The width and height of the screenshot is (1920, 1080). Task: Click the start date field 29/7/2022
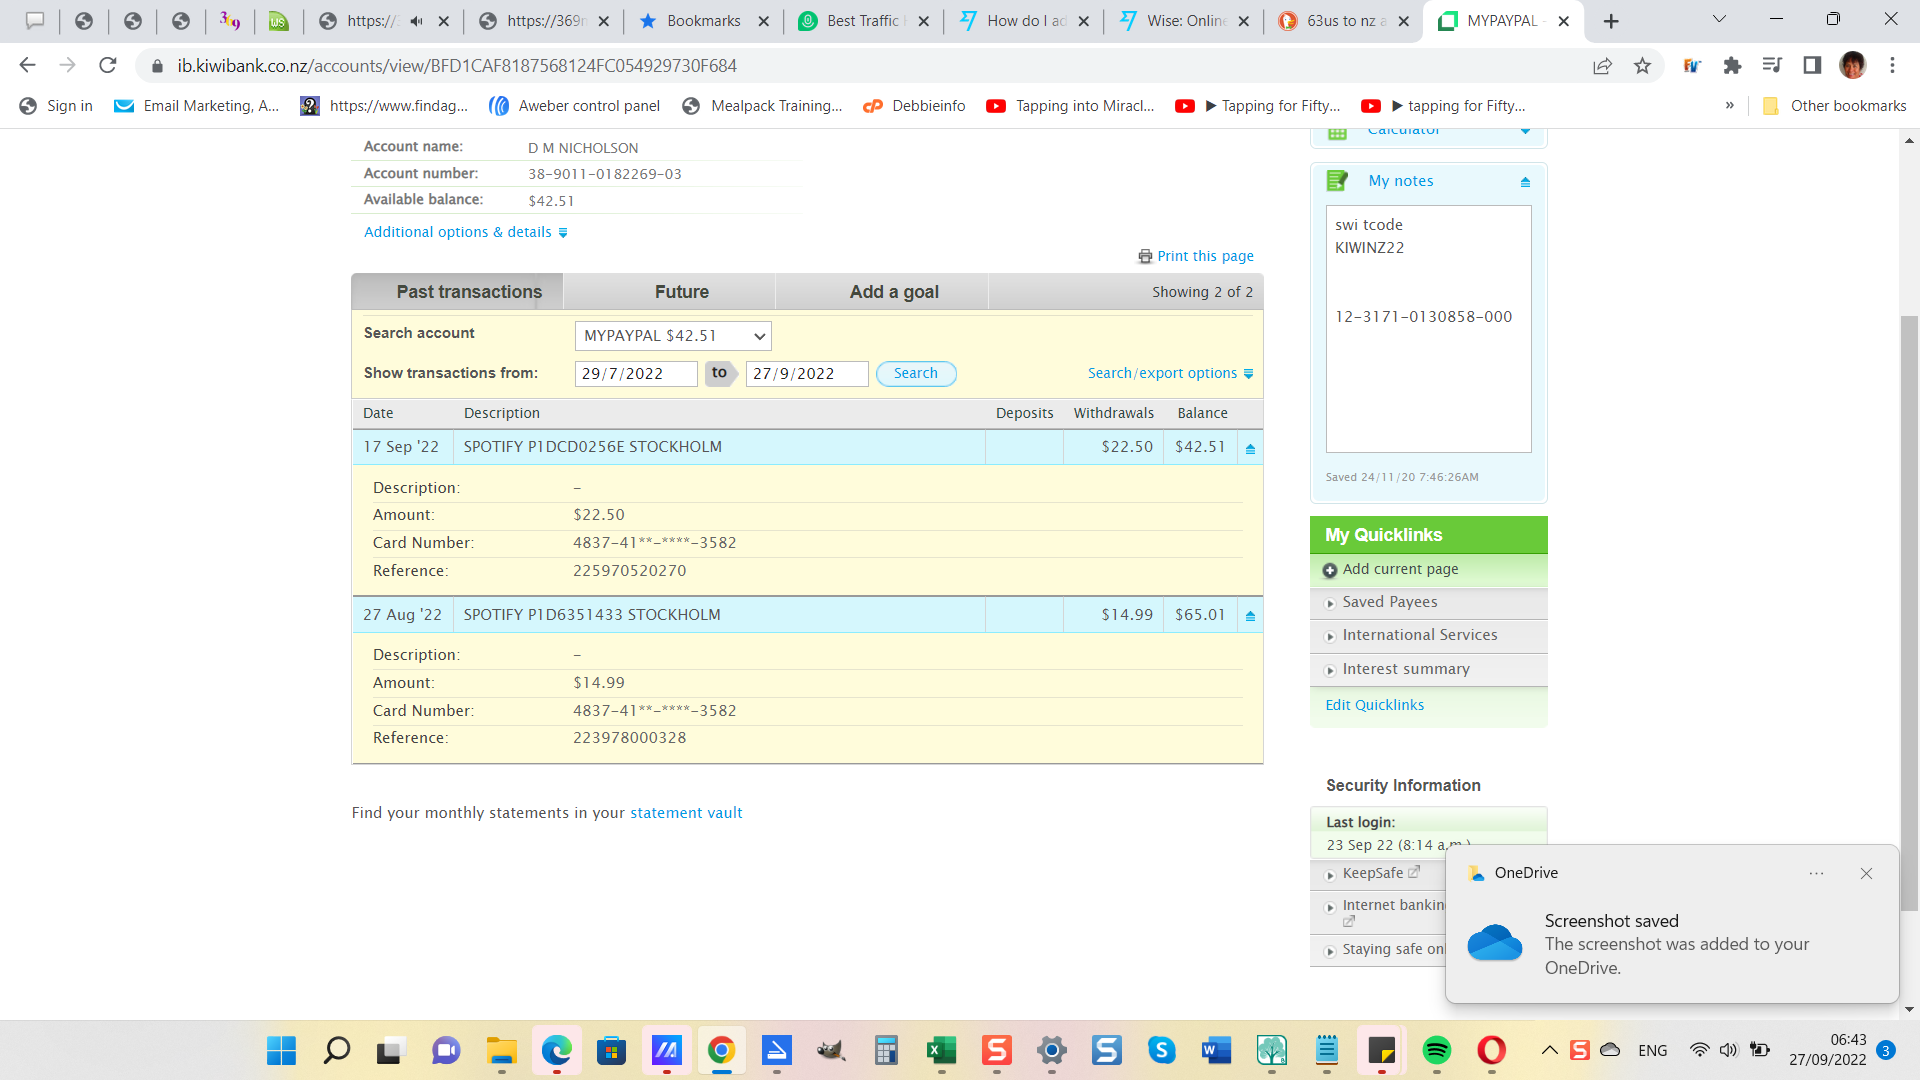(635, 374)
